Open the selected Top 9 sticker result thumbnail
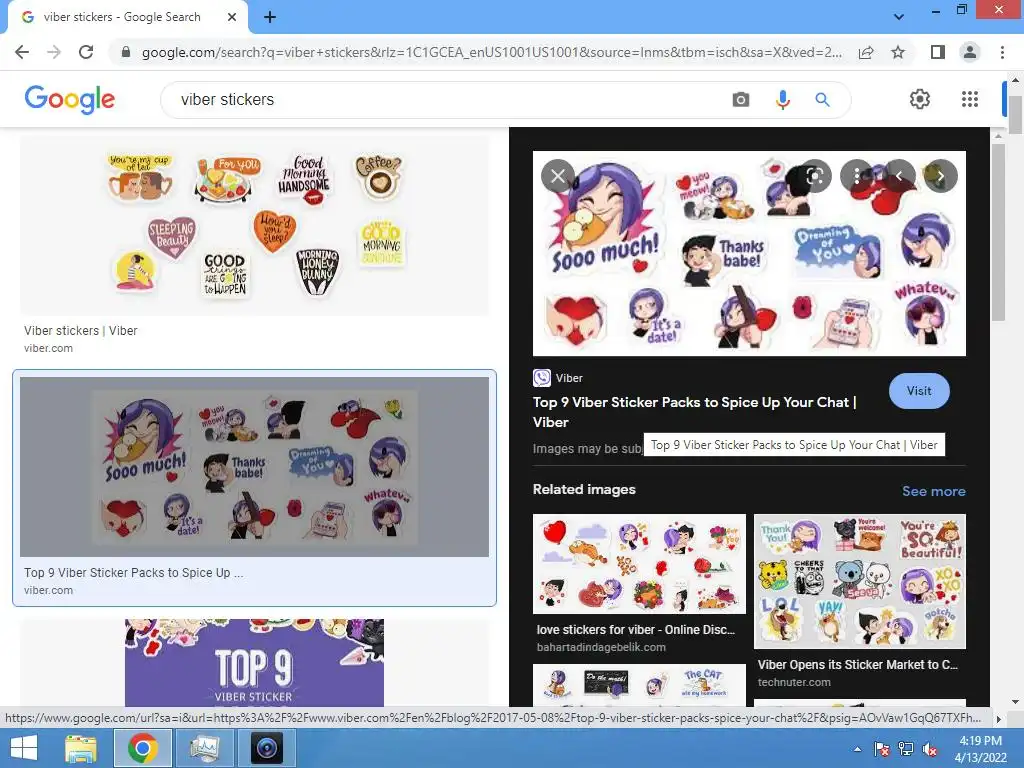The image size is (1024, 768). 255,467
